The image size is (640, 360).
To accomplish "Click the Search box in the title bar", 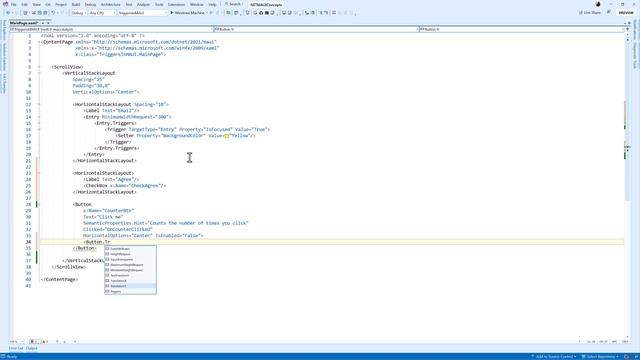I will click(x=234, y=4).
